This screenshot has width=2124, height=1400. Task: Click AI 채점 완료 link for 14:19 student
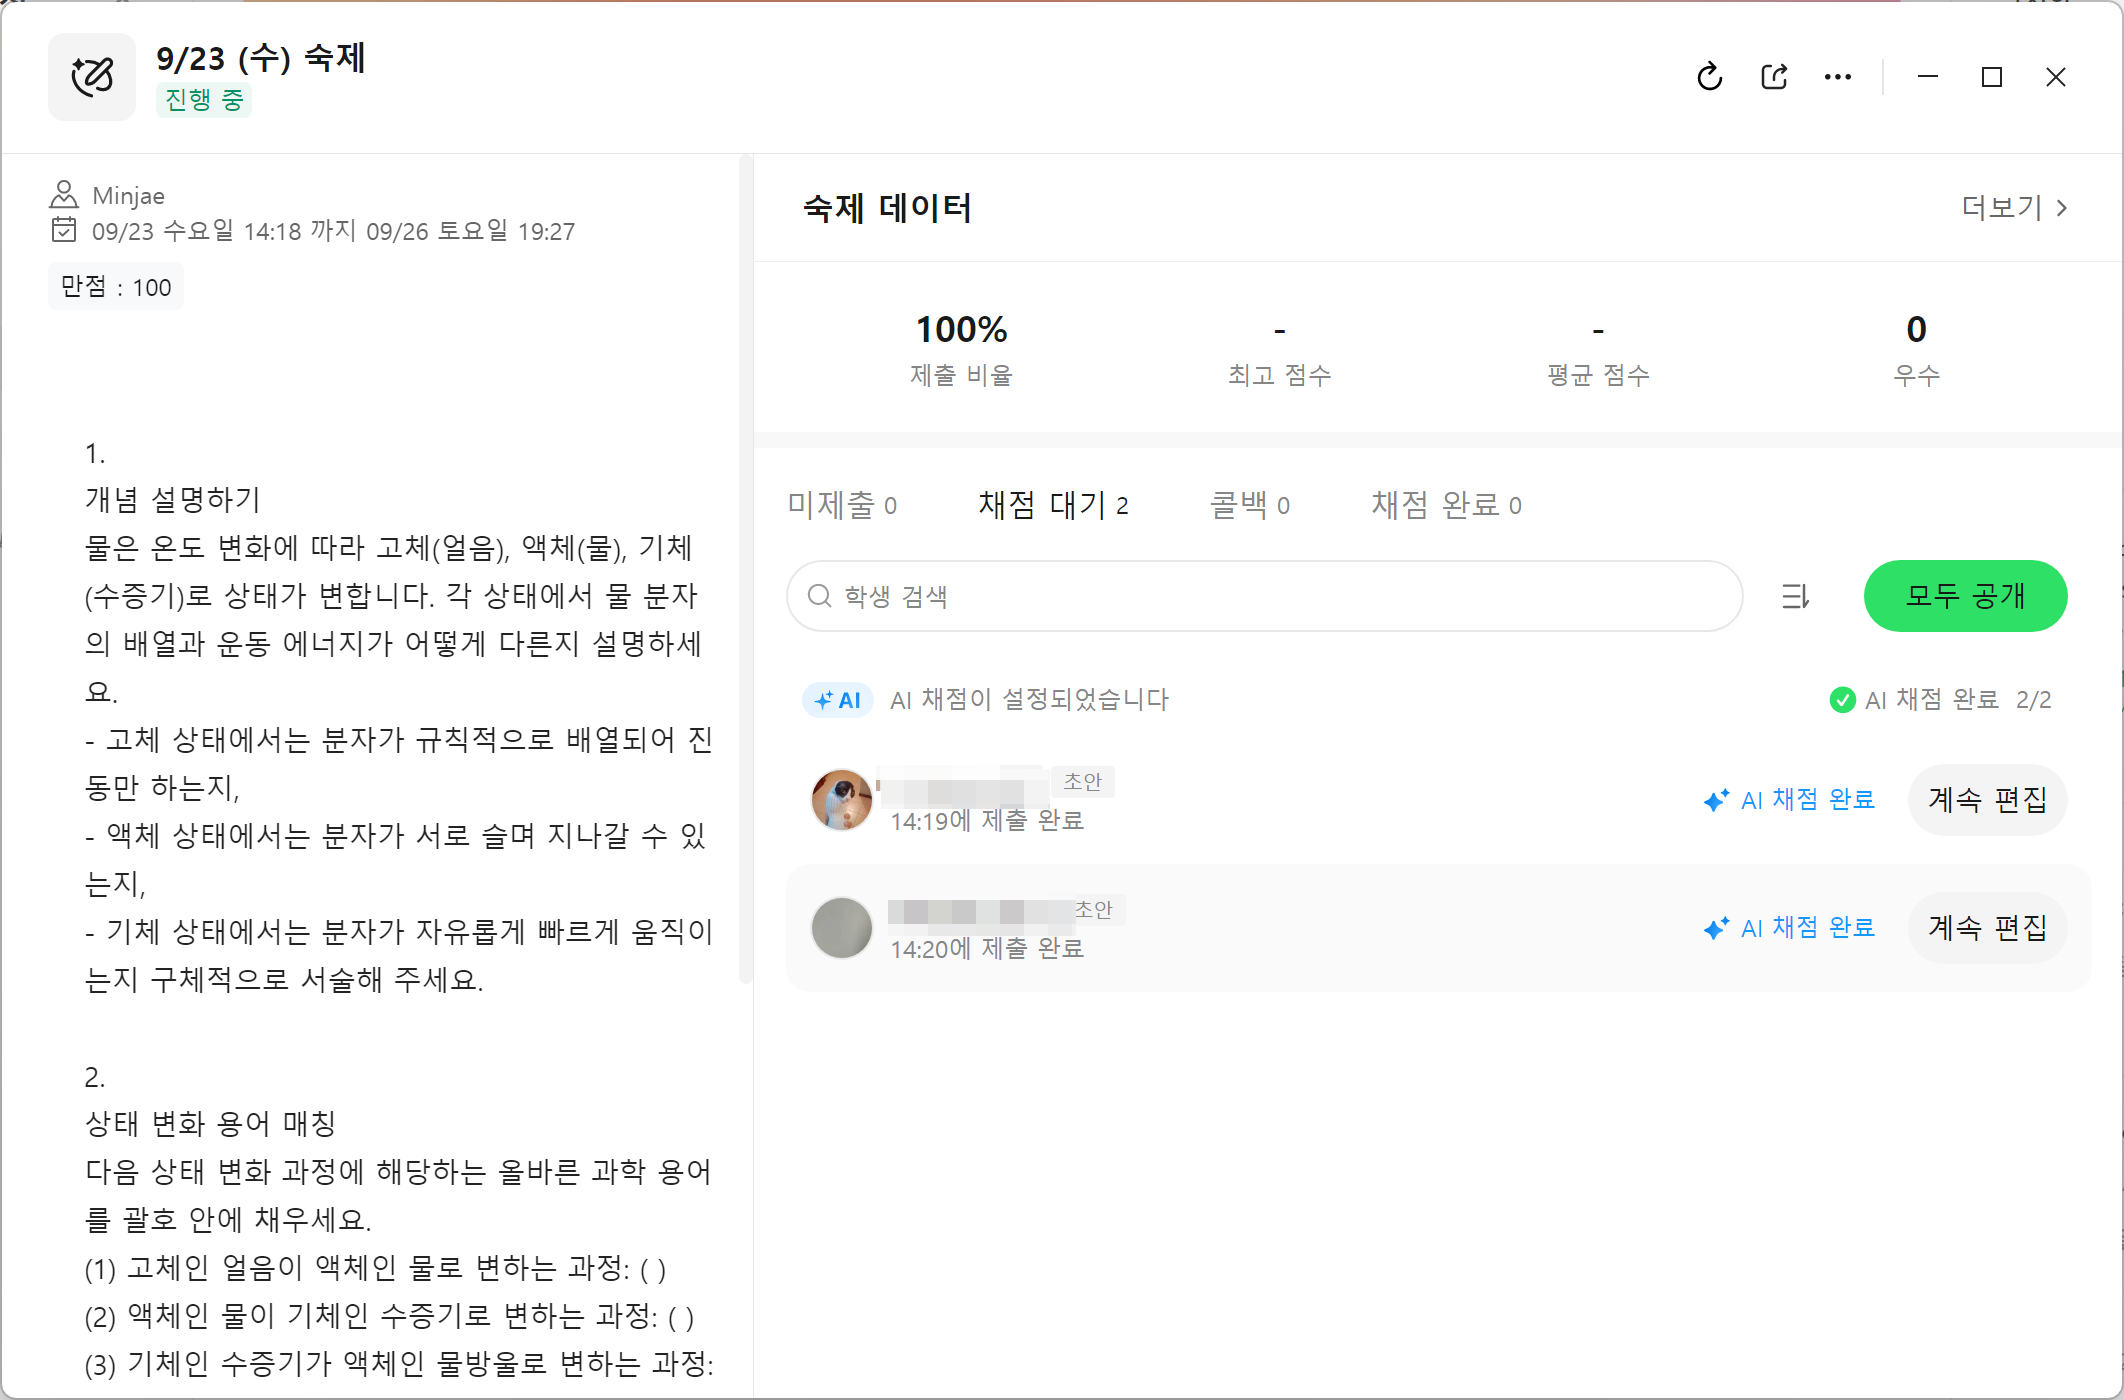coord(1790,800)
